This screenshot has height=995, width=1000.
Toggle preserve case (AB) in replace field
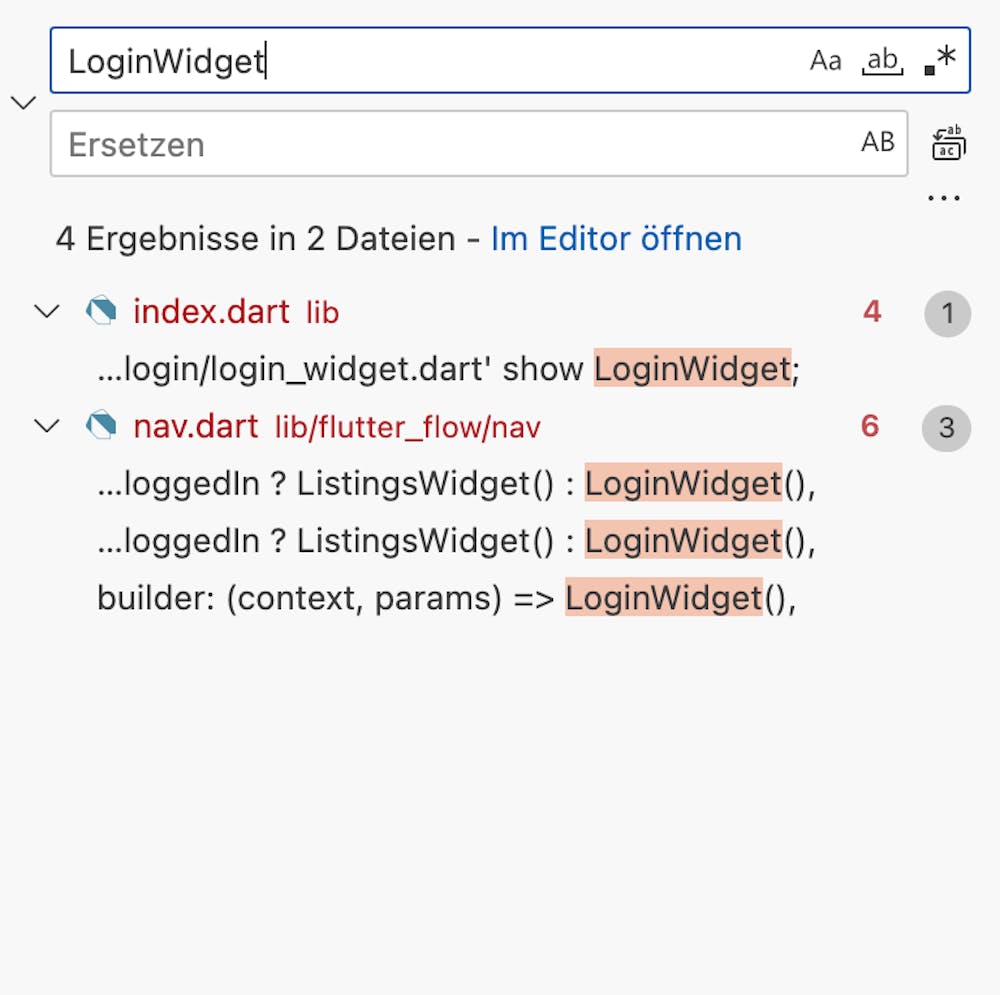pyautogui.click(x=877, y=143)
